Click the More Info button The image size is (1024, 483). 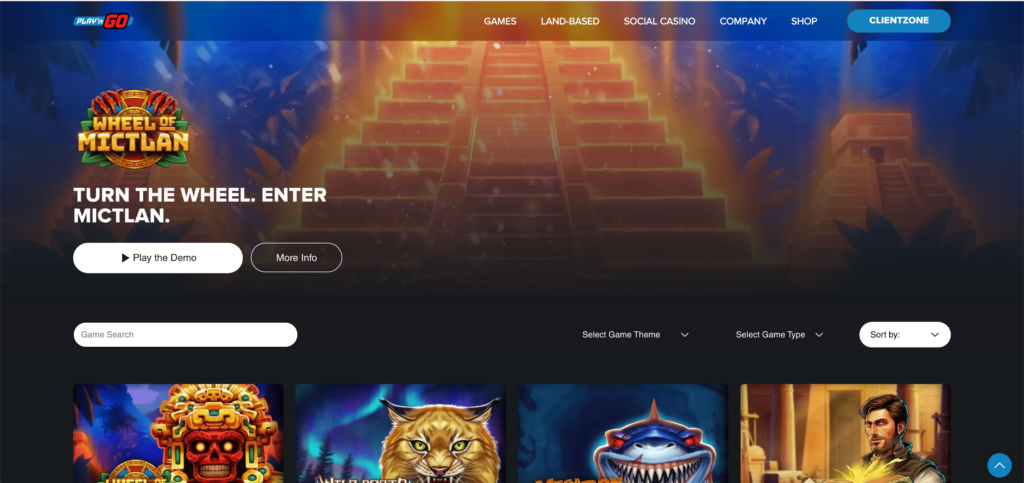[x=296, y=258]
